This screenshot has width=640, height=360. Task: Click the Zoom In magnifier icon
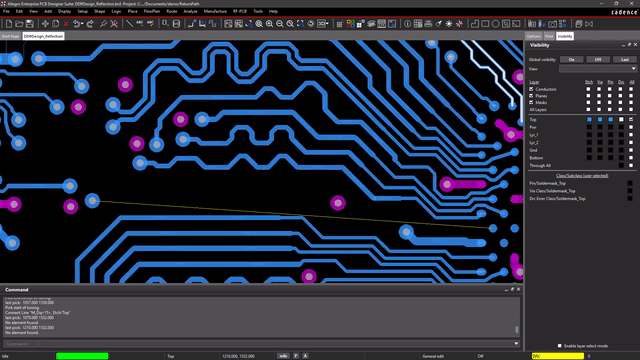269,24
